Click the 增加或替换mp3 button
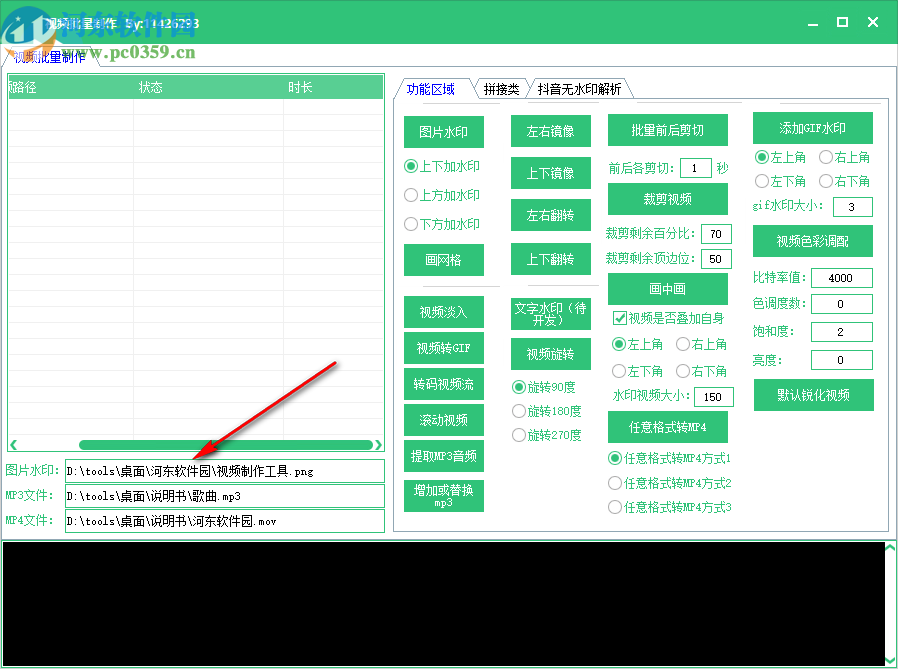The height and width of the screenshot is (669, 898). pyautogui.click(x=443, y=496)
